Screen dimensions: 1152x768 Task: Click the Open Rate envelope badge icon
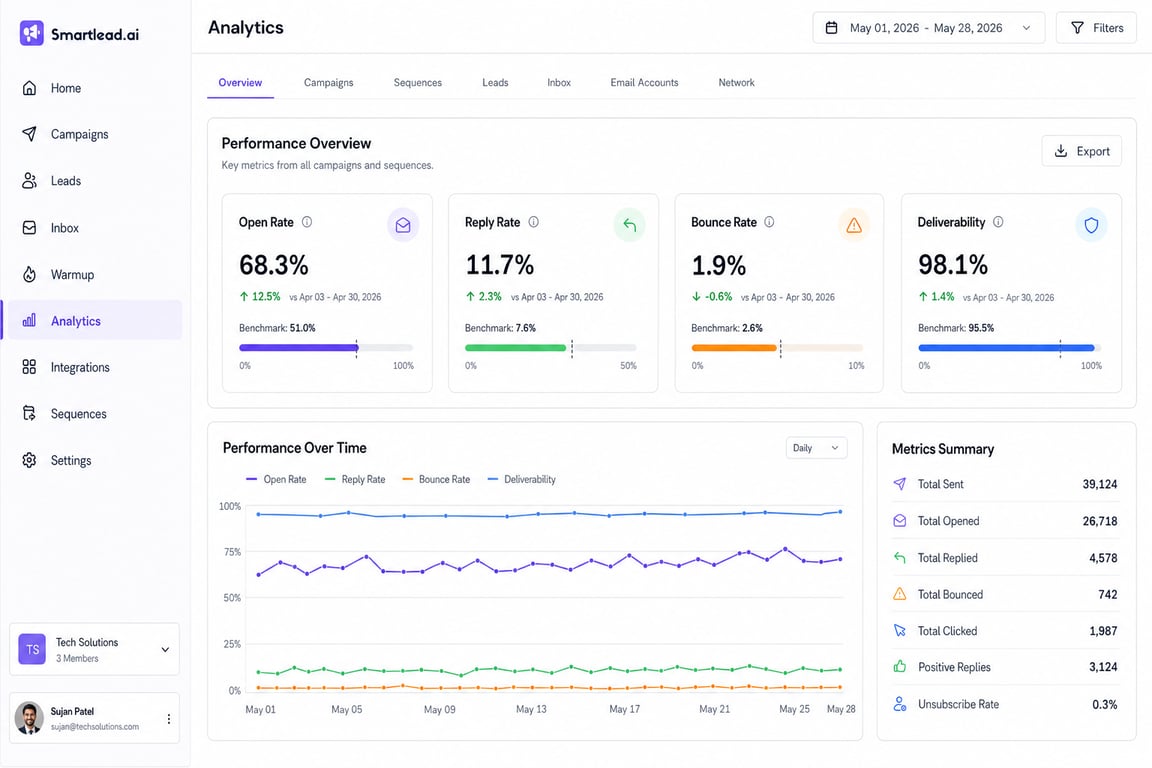point(403,225)
